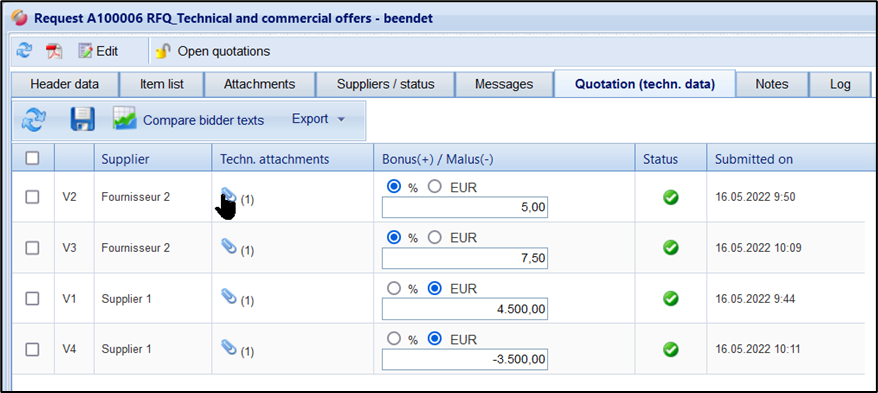Image resolution: width=878 pixels, height=393 pixels.
Task: Click the blue floppy disk save icon
Action: (82, 120)
